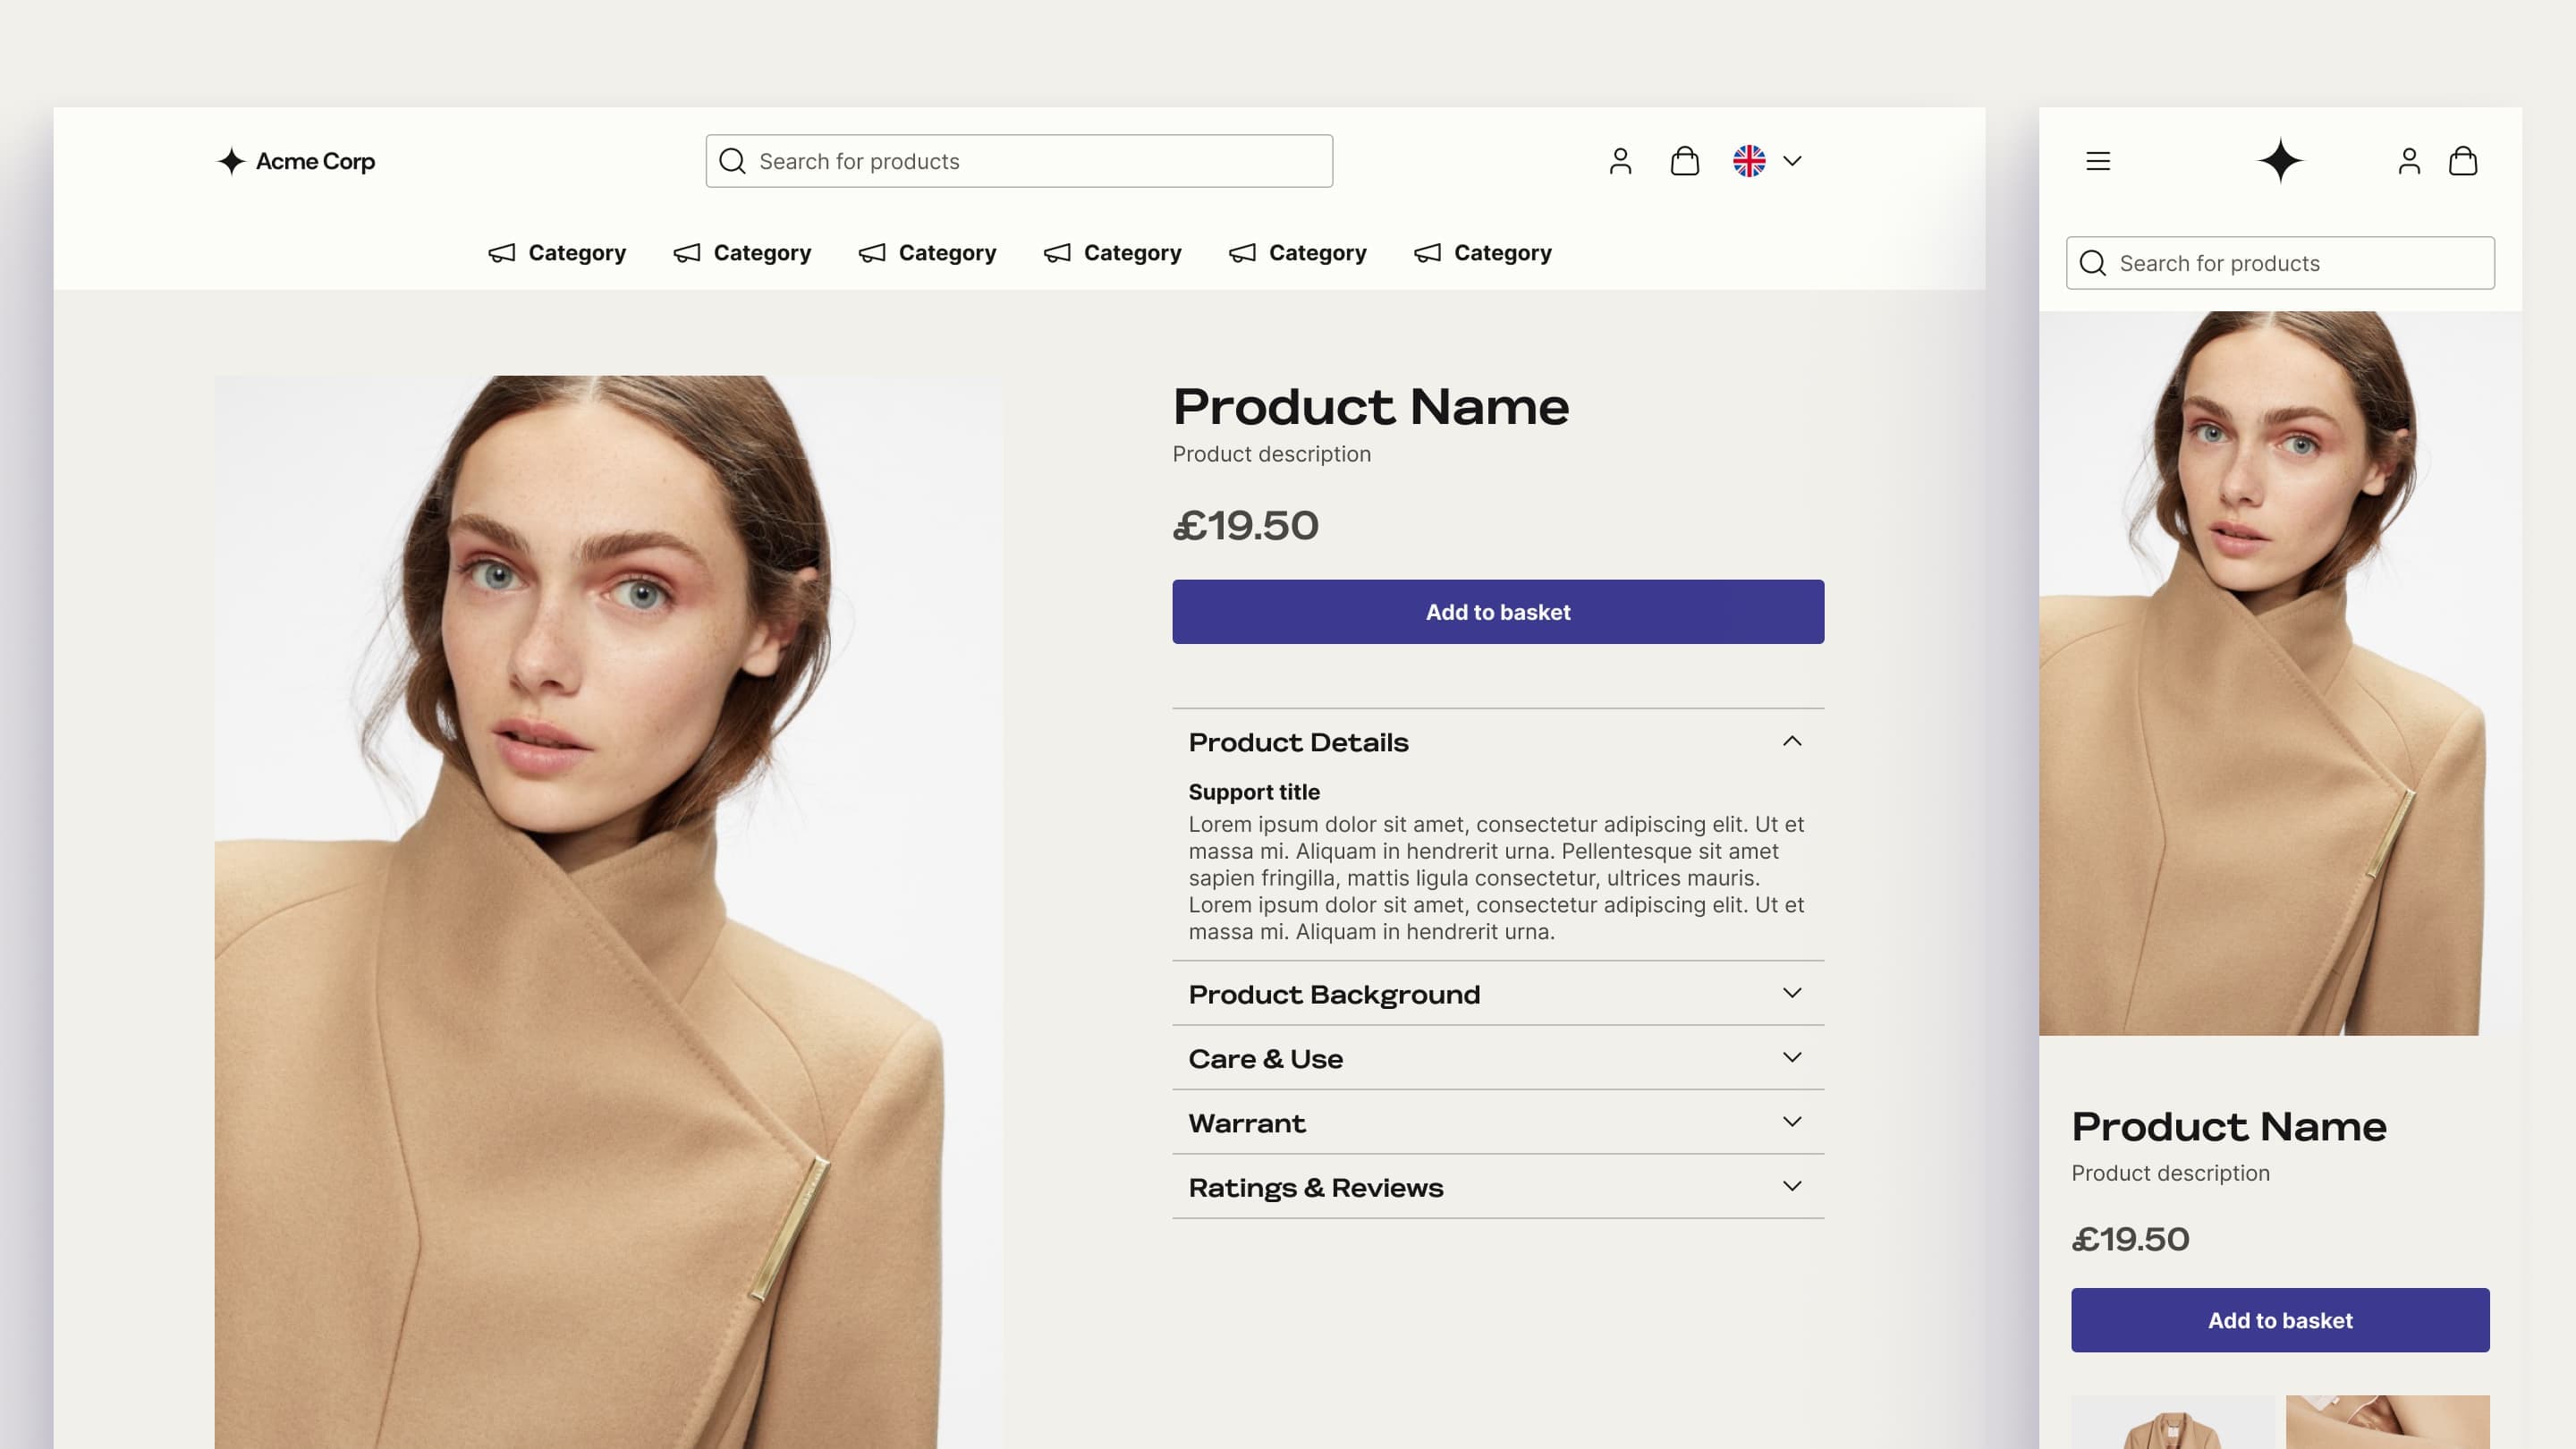Expand the Product Background section
This screenshot has width=2576, height=1449.
[1791, 993]
